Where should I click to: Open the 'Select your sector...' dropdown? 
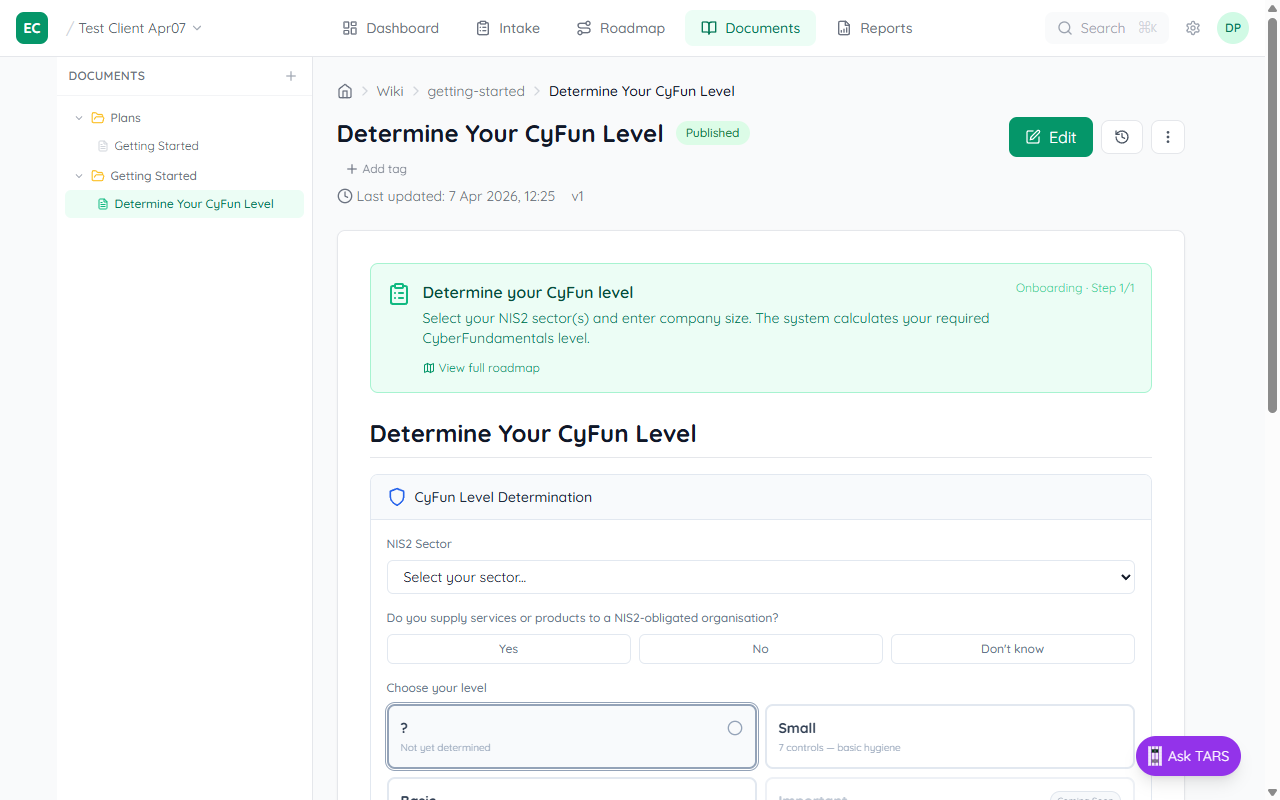[760, 577]
